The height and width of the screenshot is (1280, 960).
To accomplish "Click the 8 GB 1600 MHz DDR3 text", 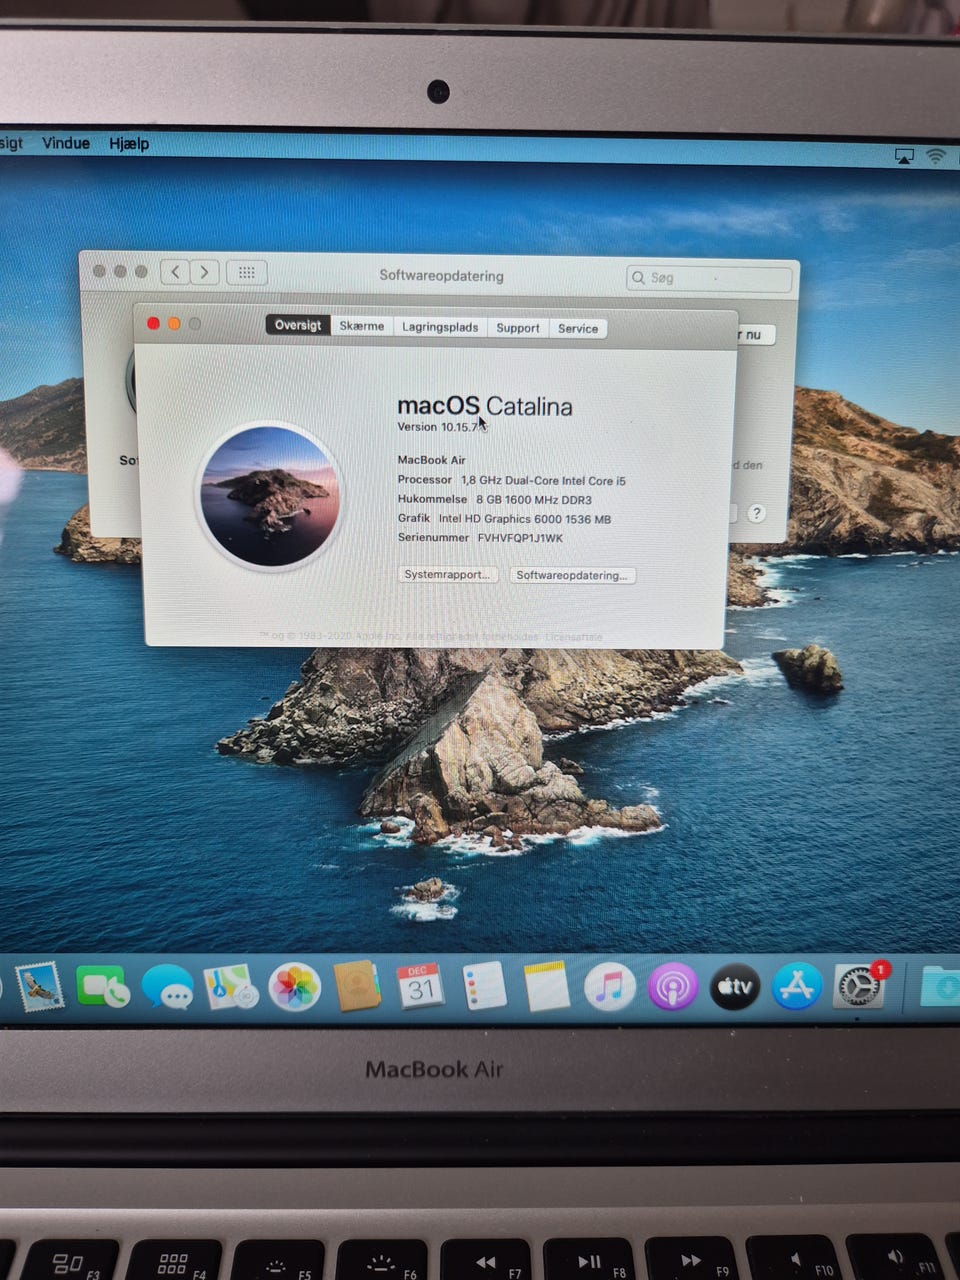I will coord(534,500).
